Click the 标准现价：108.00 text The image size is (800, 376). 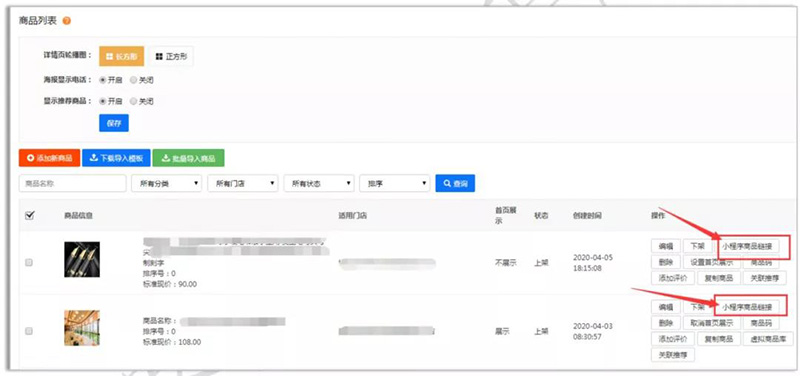(172, 342)
